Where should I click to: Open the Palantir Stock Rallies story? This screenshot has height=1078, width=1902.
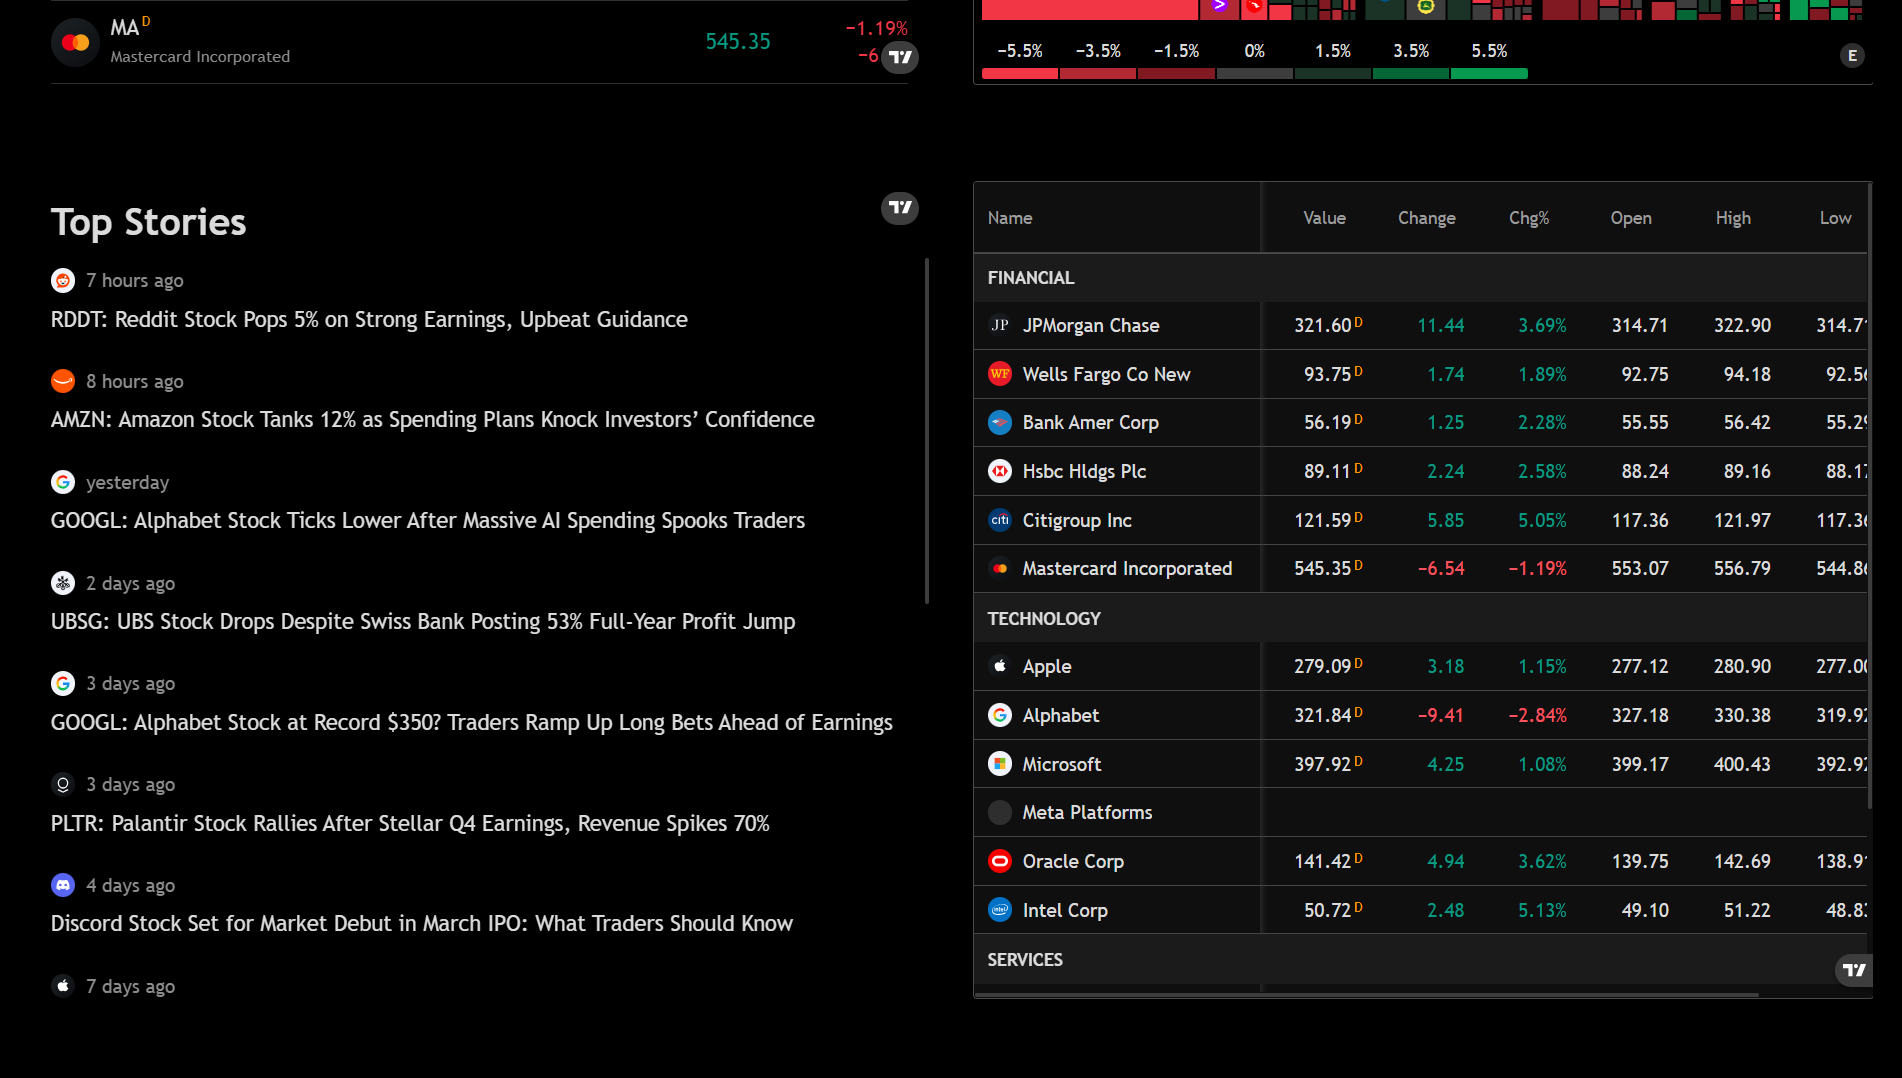pyautogui.click(x=410, y=824)
